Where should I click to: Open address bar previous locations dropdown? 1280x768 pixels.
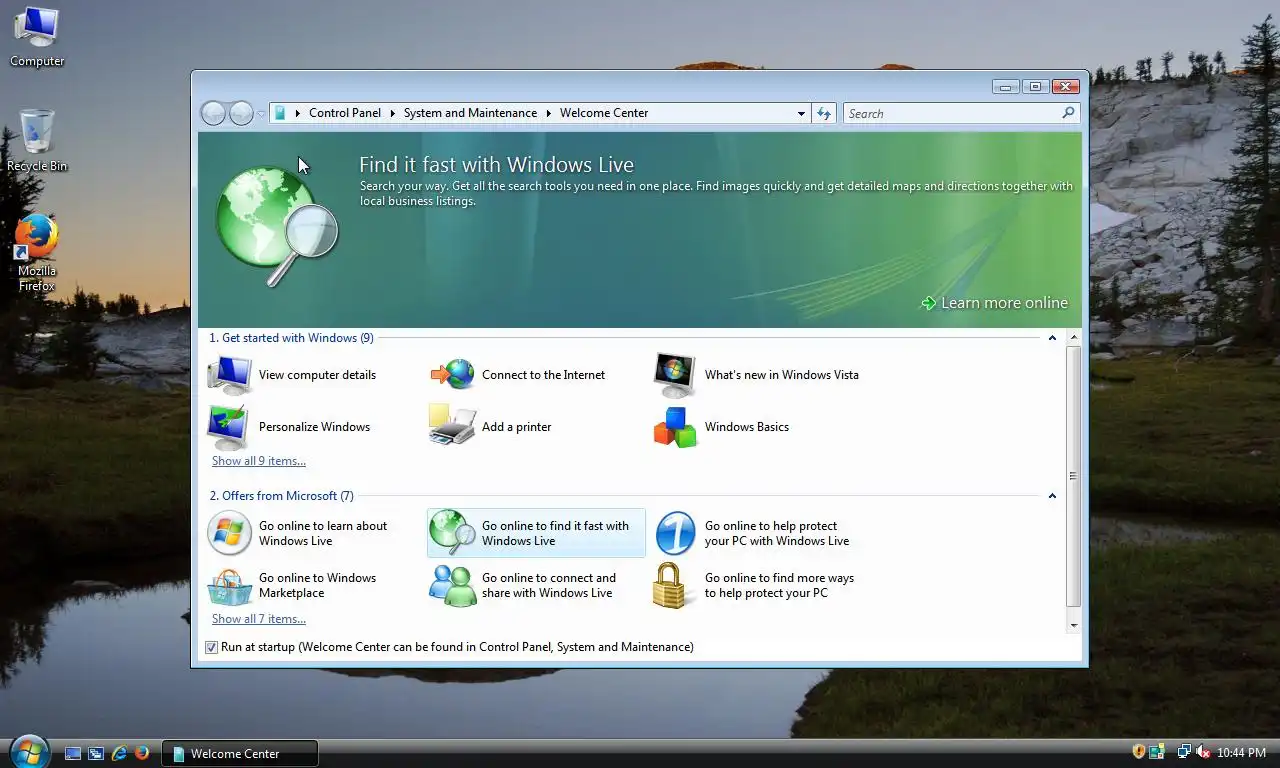pyautogui.click(x=801, y=113)
